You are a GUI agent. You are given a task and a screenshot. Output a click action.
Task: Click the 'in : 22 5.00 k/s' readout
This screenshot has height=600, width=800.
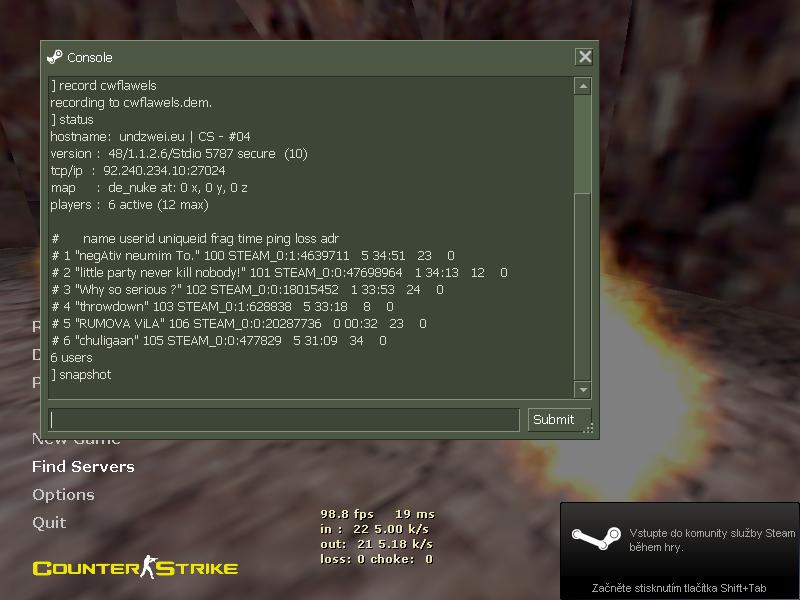tap(374, 529)
